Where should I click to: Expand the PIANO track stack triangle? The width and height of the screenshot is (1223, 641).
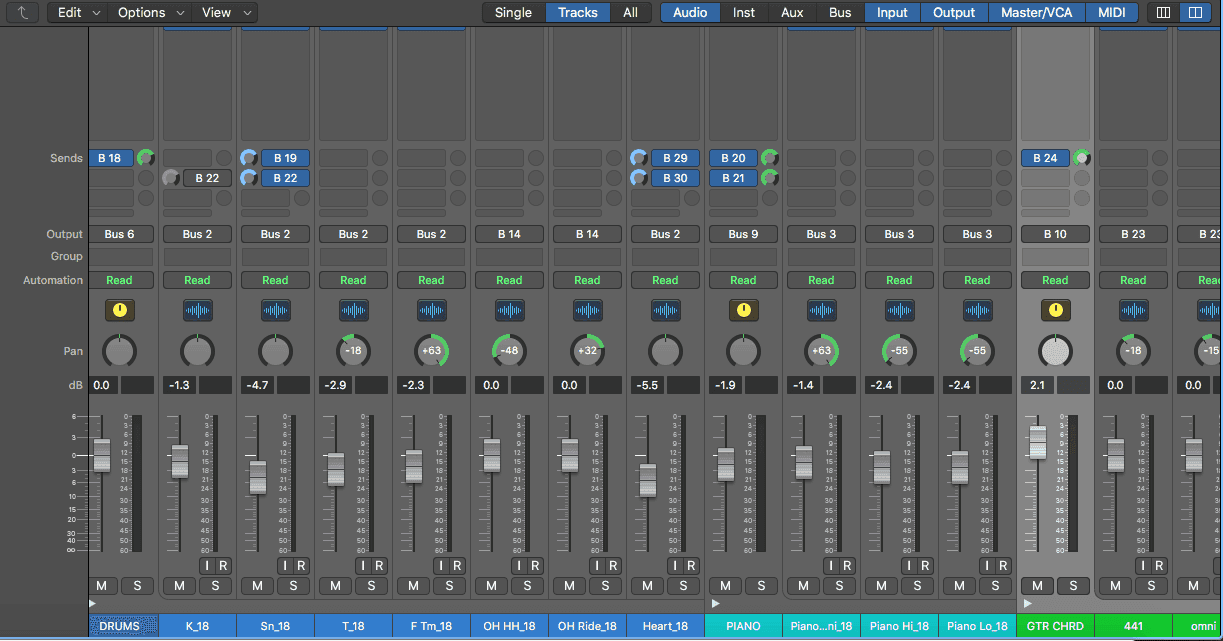click(x=714, y=603)
